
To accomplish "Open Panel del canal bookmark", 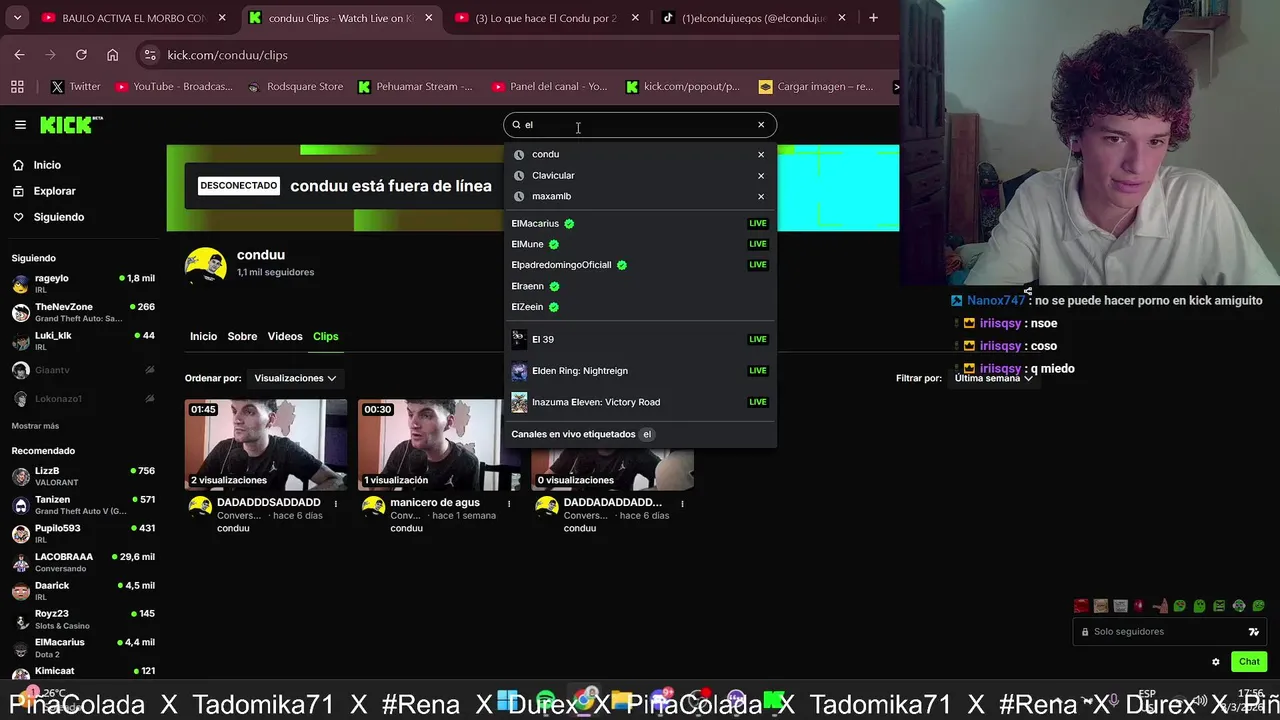I will pos(550,87).
